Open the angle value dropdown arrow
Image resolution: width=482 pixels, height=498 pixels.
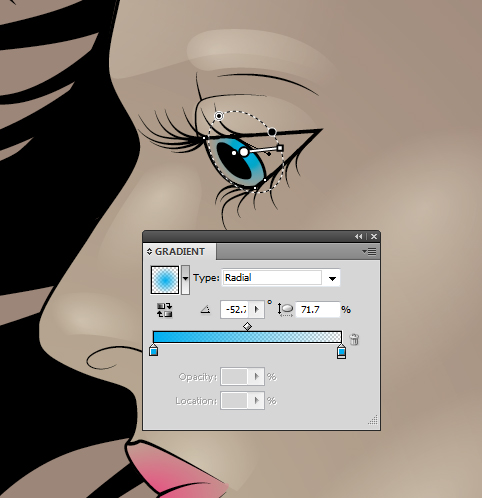click(x=256, y=310)
